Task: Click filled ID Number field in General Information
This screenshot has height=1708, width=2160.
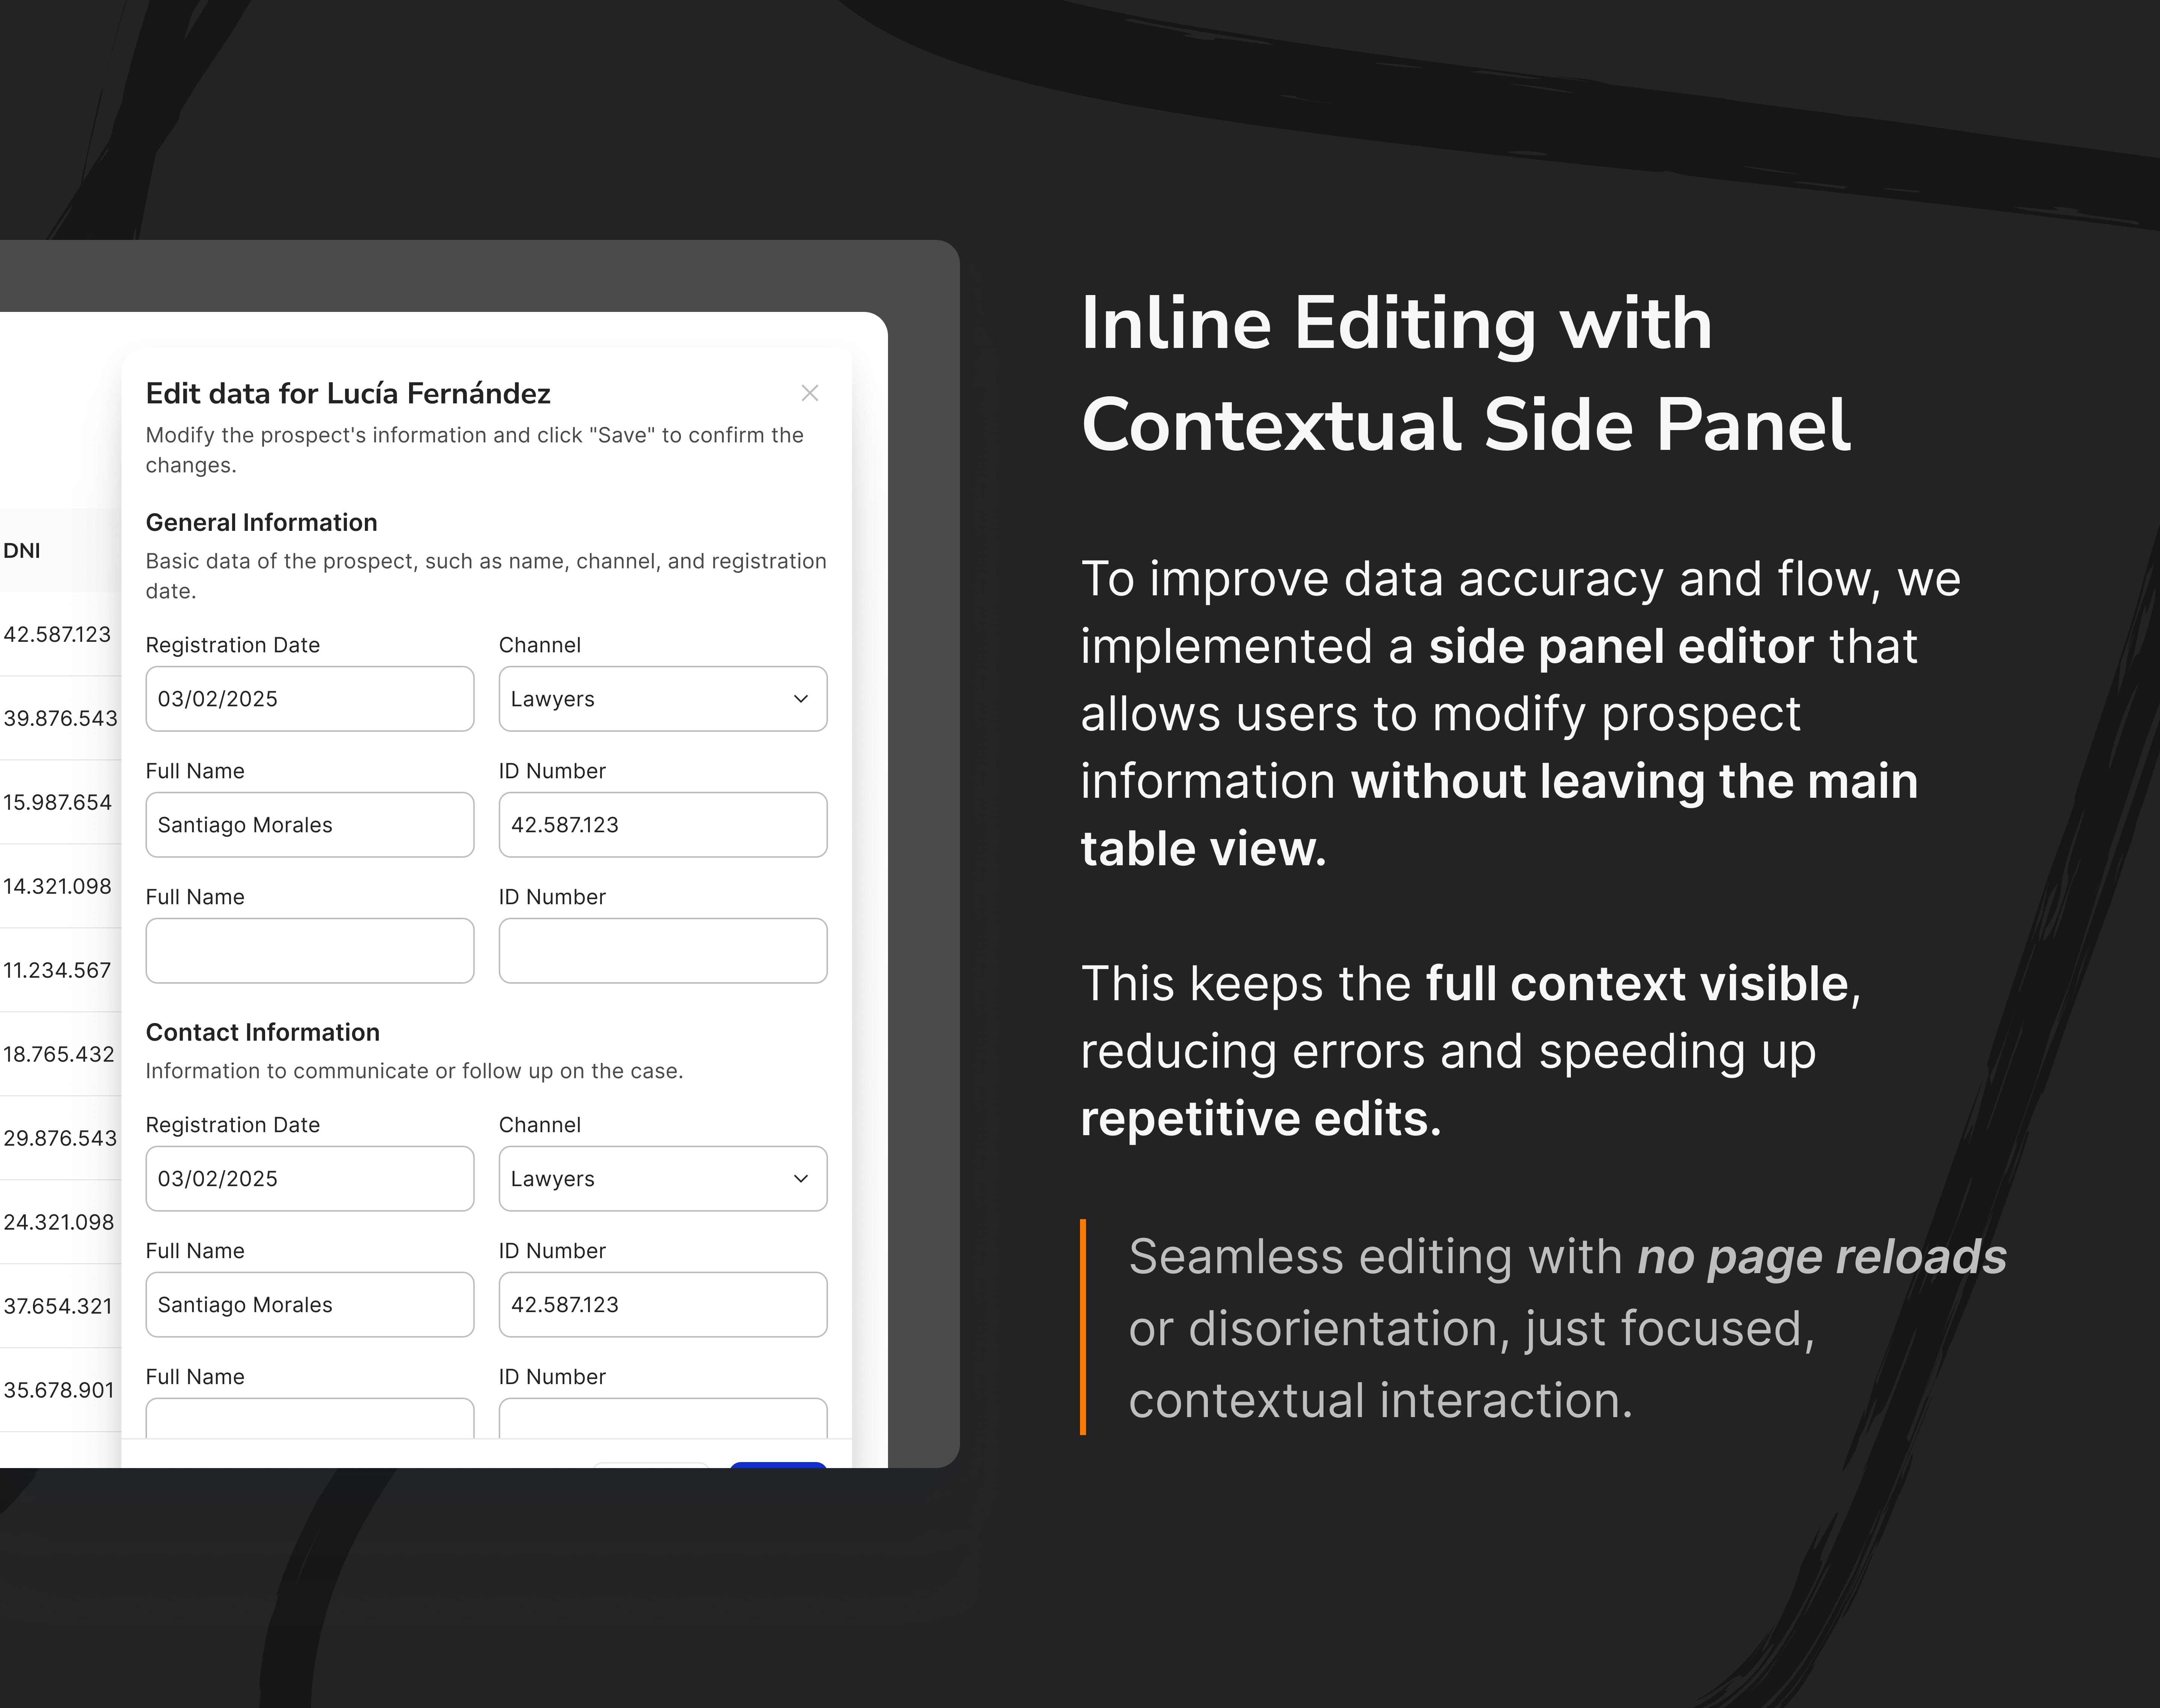Action: (662, 825)
